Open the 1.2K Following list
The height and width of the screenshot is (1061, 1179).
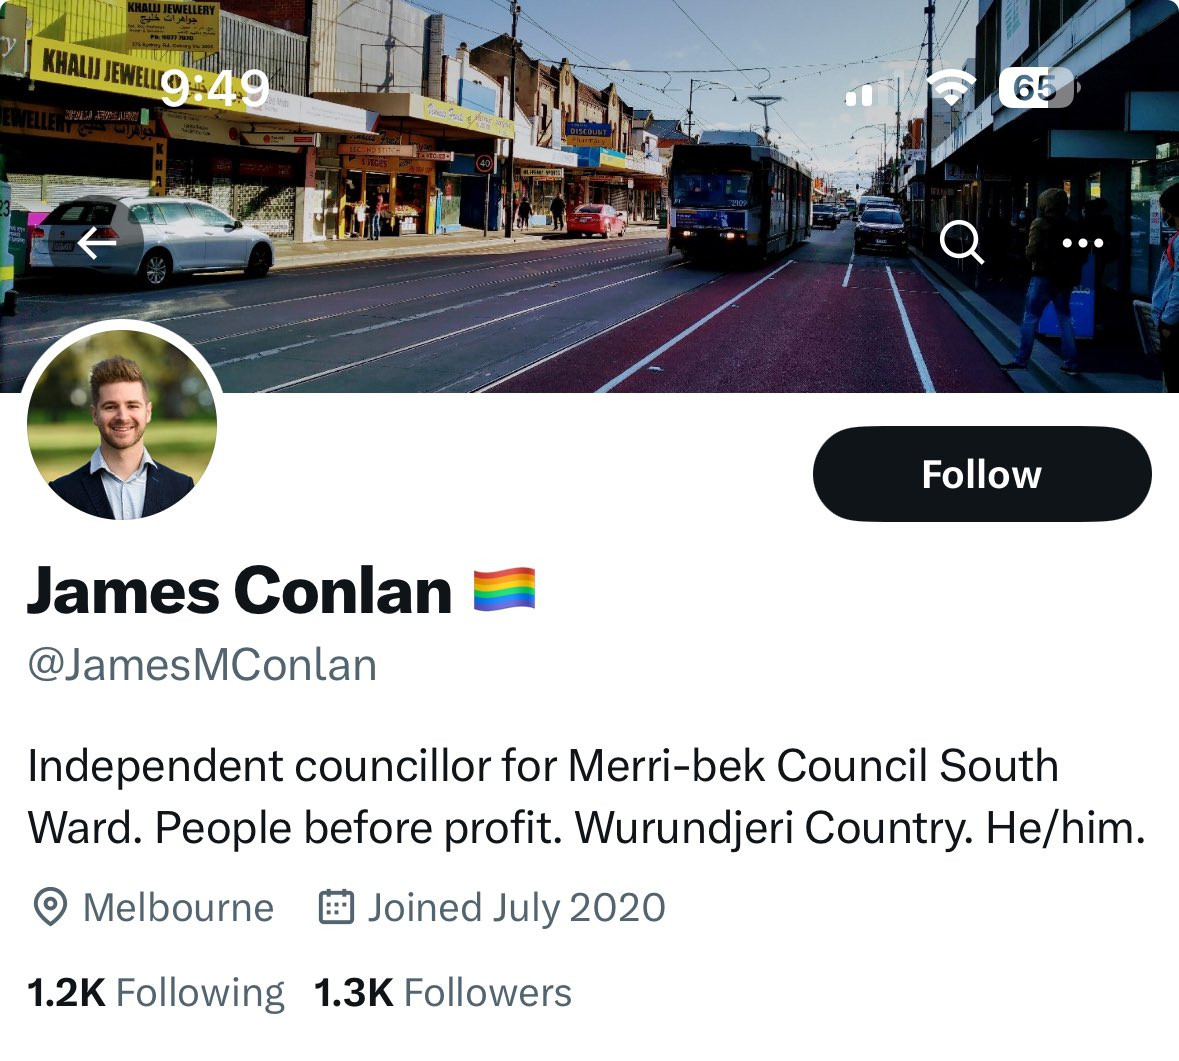tap(156, 993)
